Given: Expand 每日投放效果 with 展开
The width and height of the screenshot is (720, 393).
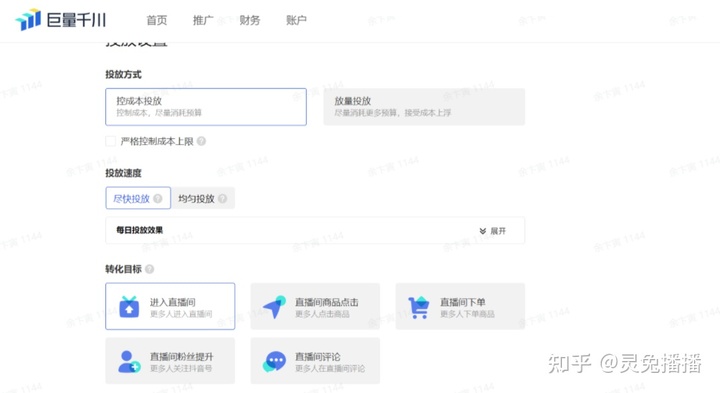Looking at the screenshot, I should 493,230.
